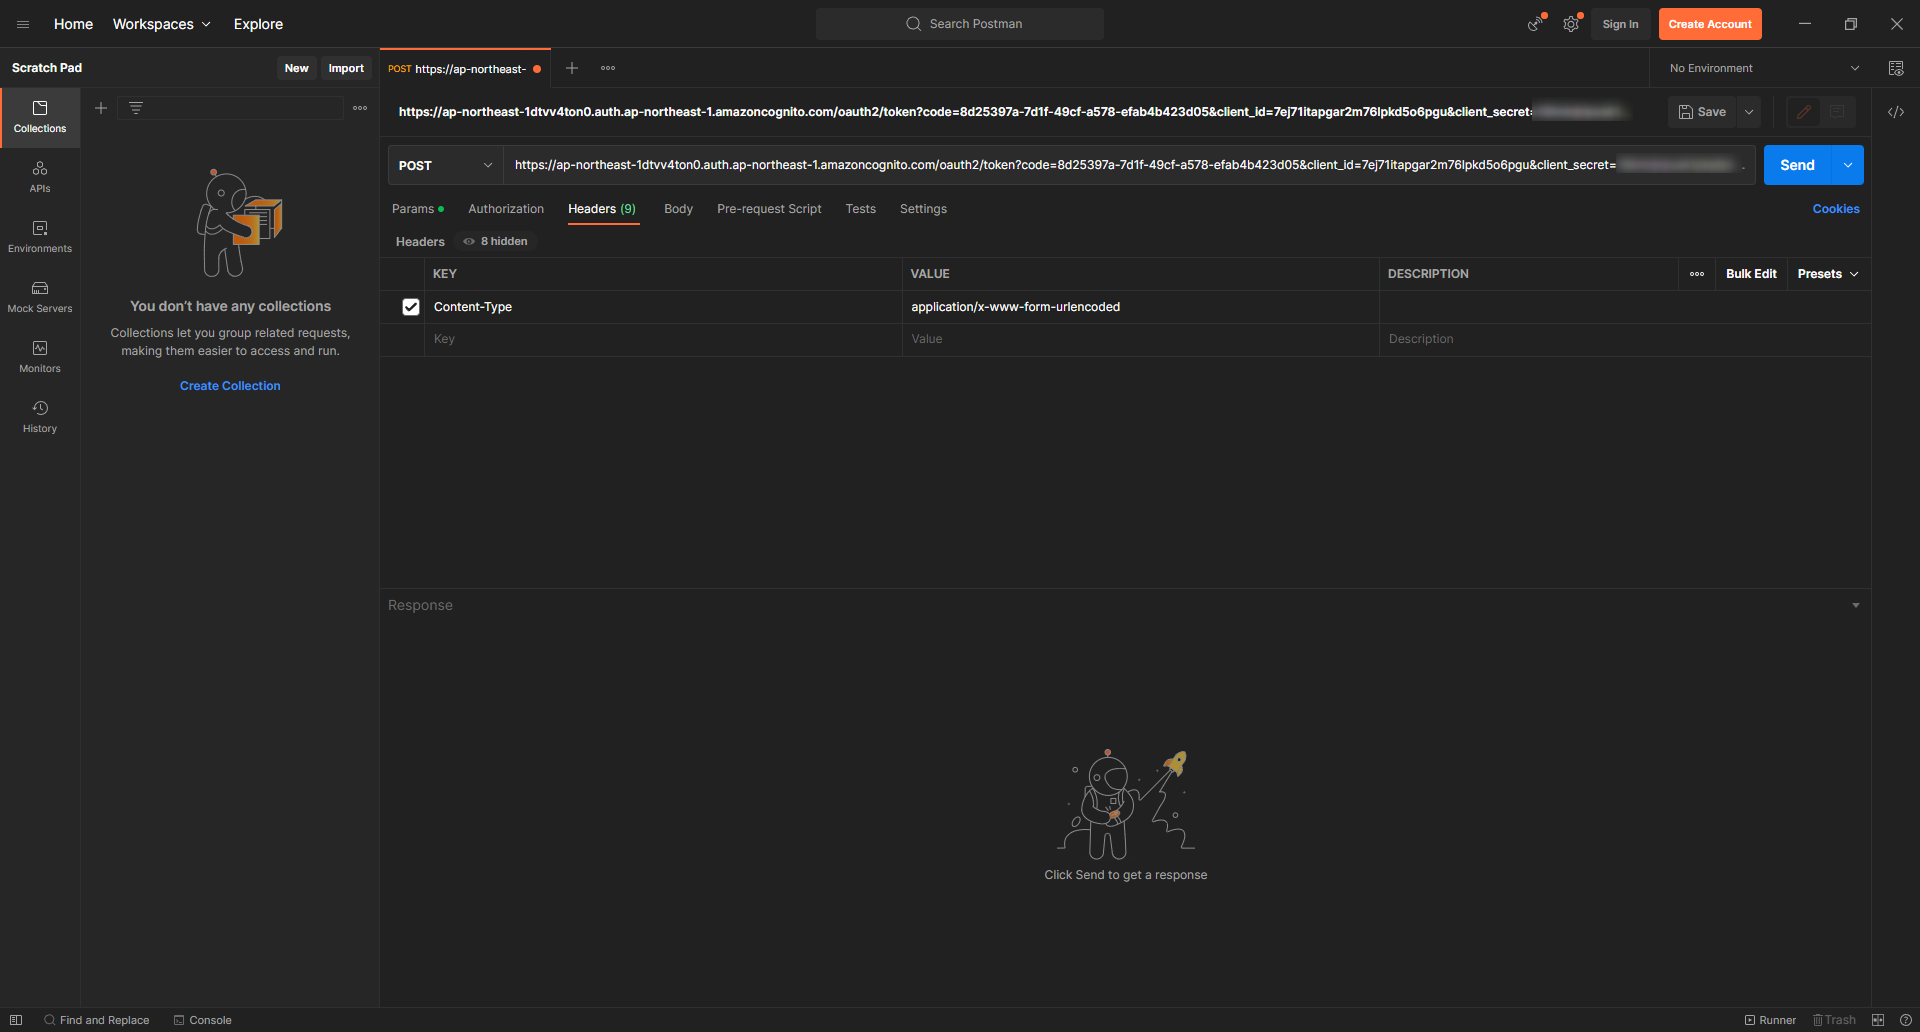
Task: Select the Headers (9) tab
Action: tap(602, 209)
